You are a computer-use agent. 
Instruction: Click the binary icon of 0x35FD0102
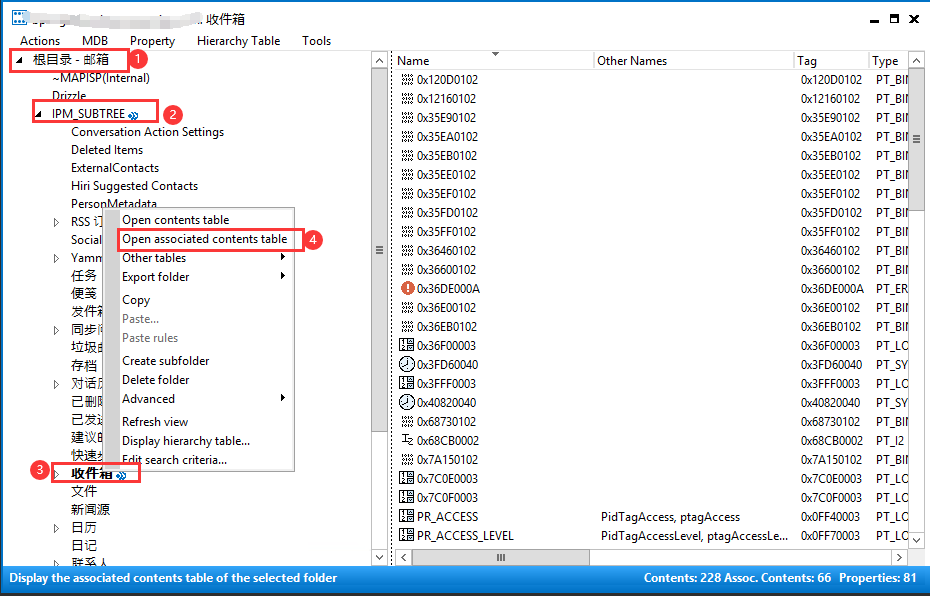407,212
